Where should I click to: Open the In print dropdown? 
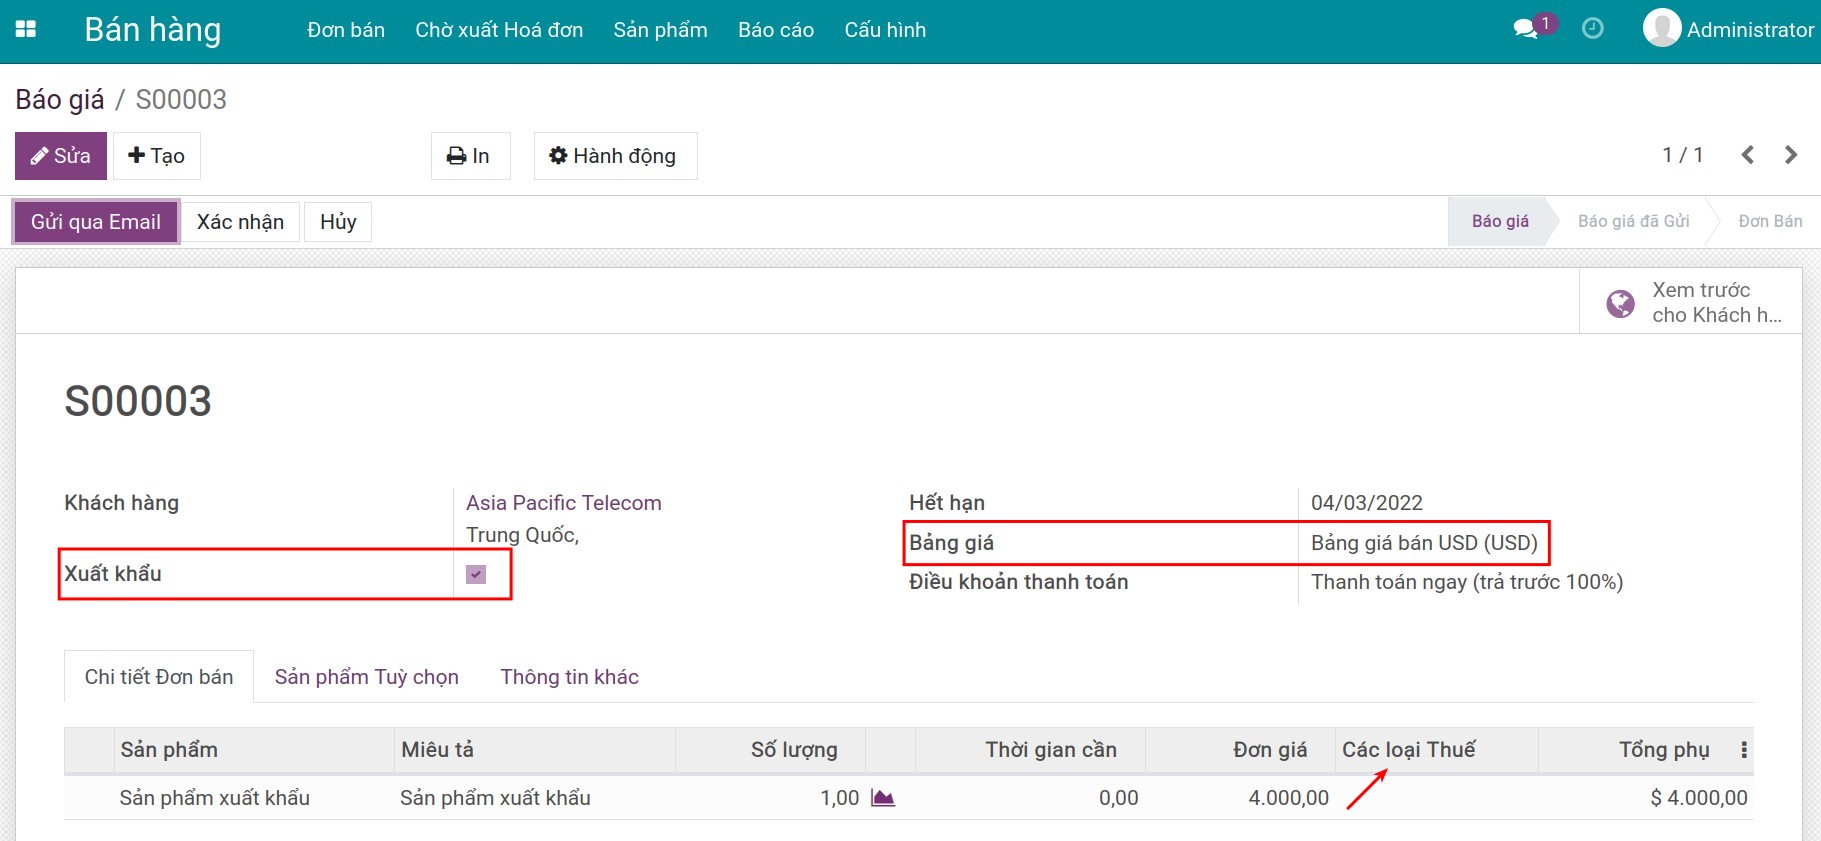469,156
